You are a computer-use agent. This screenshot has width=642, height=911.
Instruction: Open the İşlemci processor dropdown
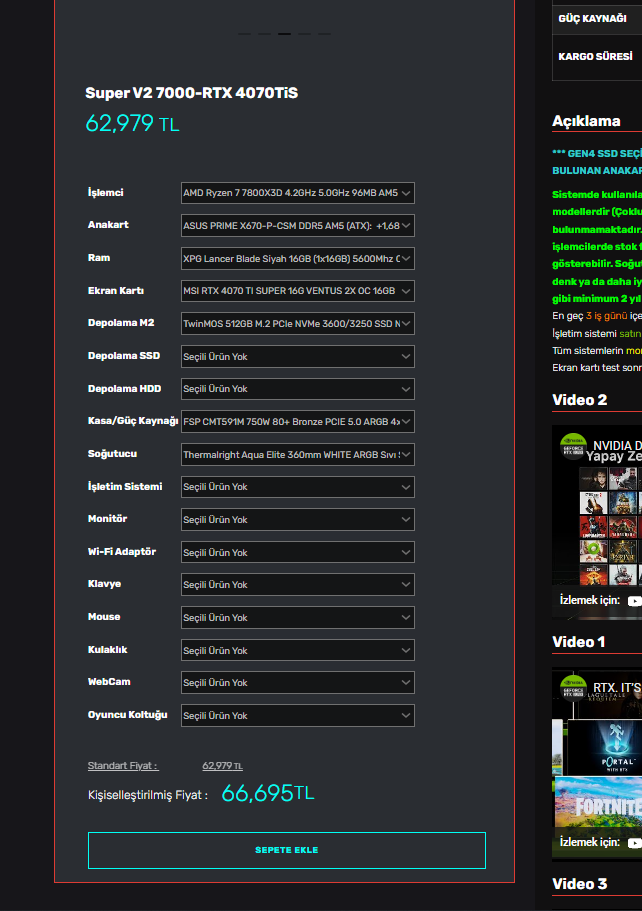coord(297,193)
